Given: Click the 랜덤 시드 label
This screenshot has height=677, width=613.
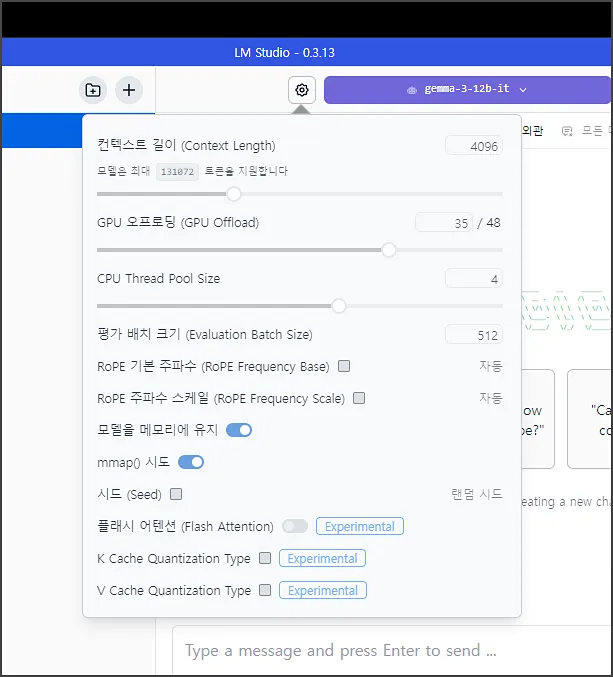Looking at the screenshot, I should coord(477,494).
